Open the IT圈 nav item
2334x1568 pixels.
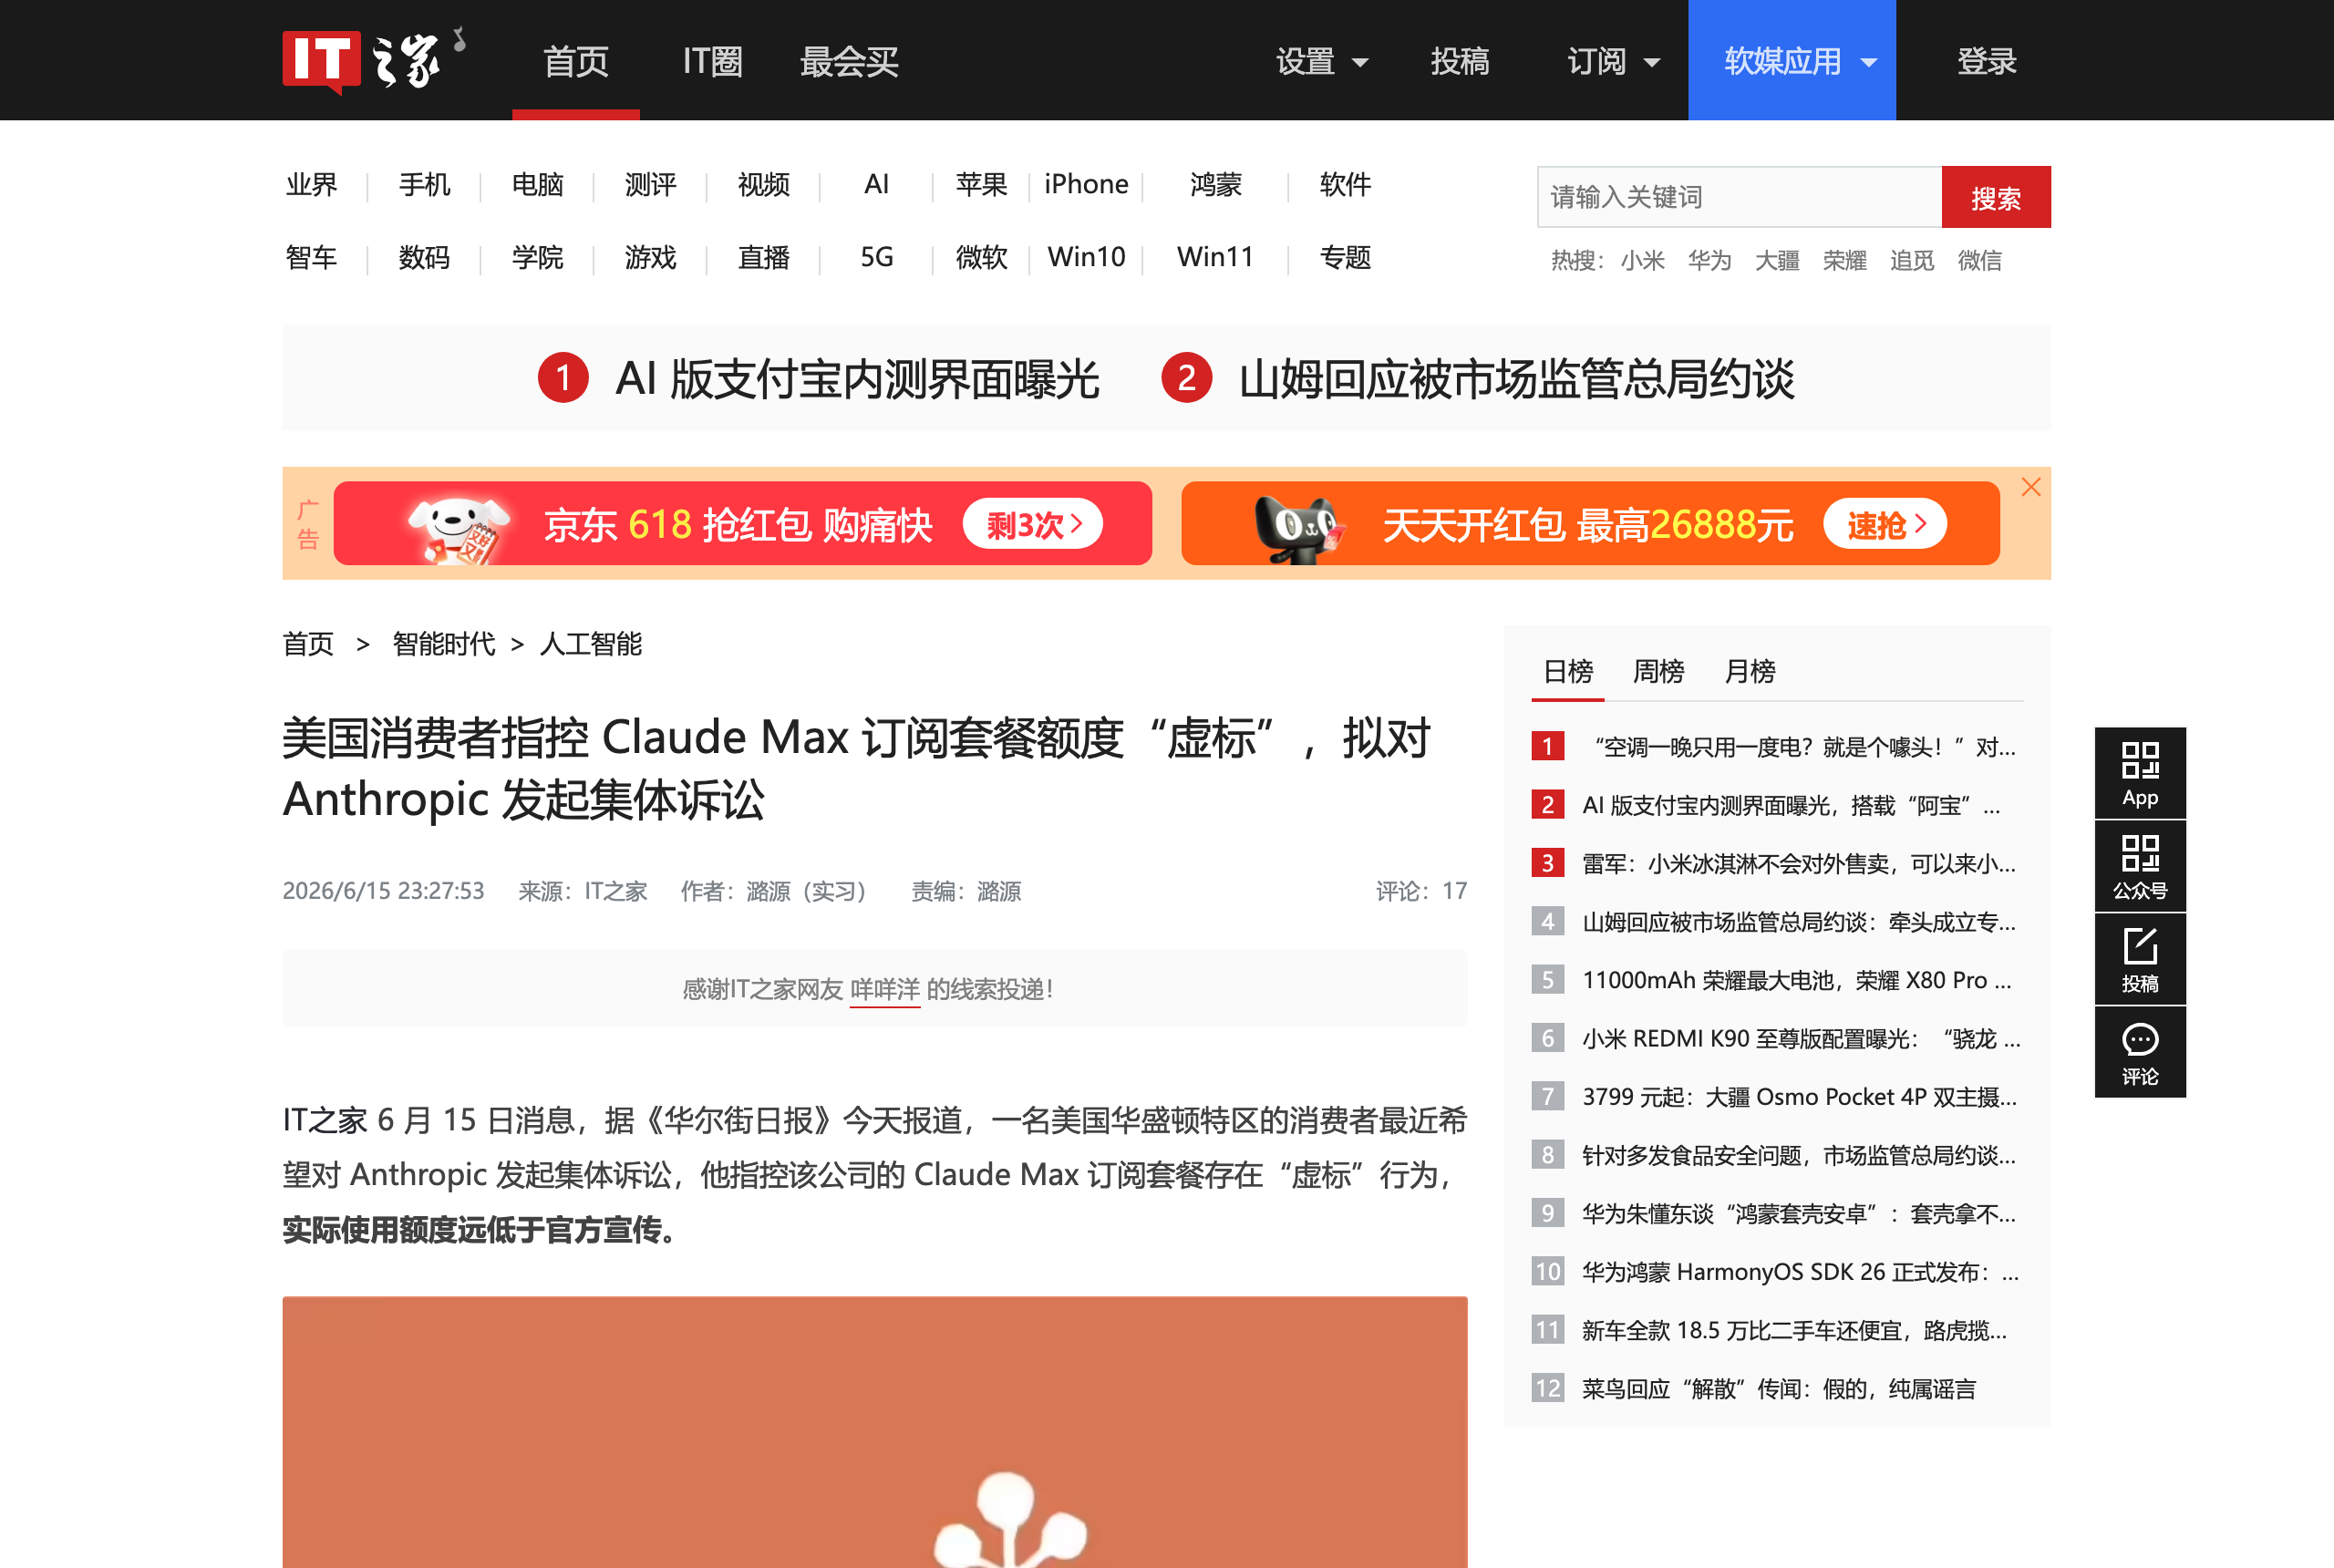pyautogui.click(x=712, y=61)
